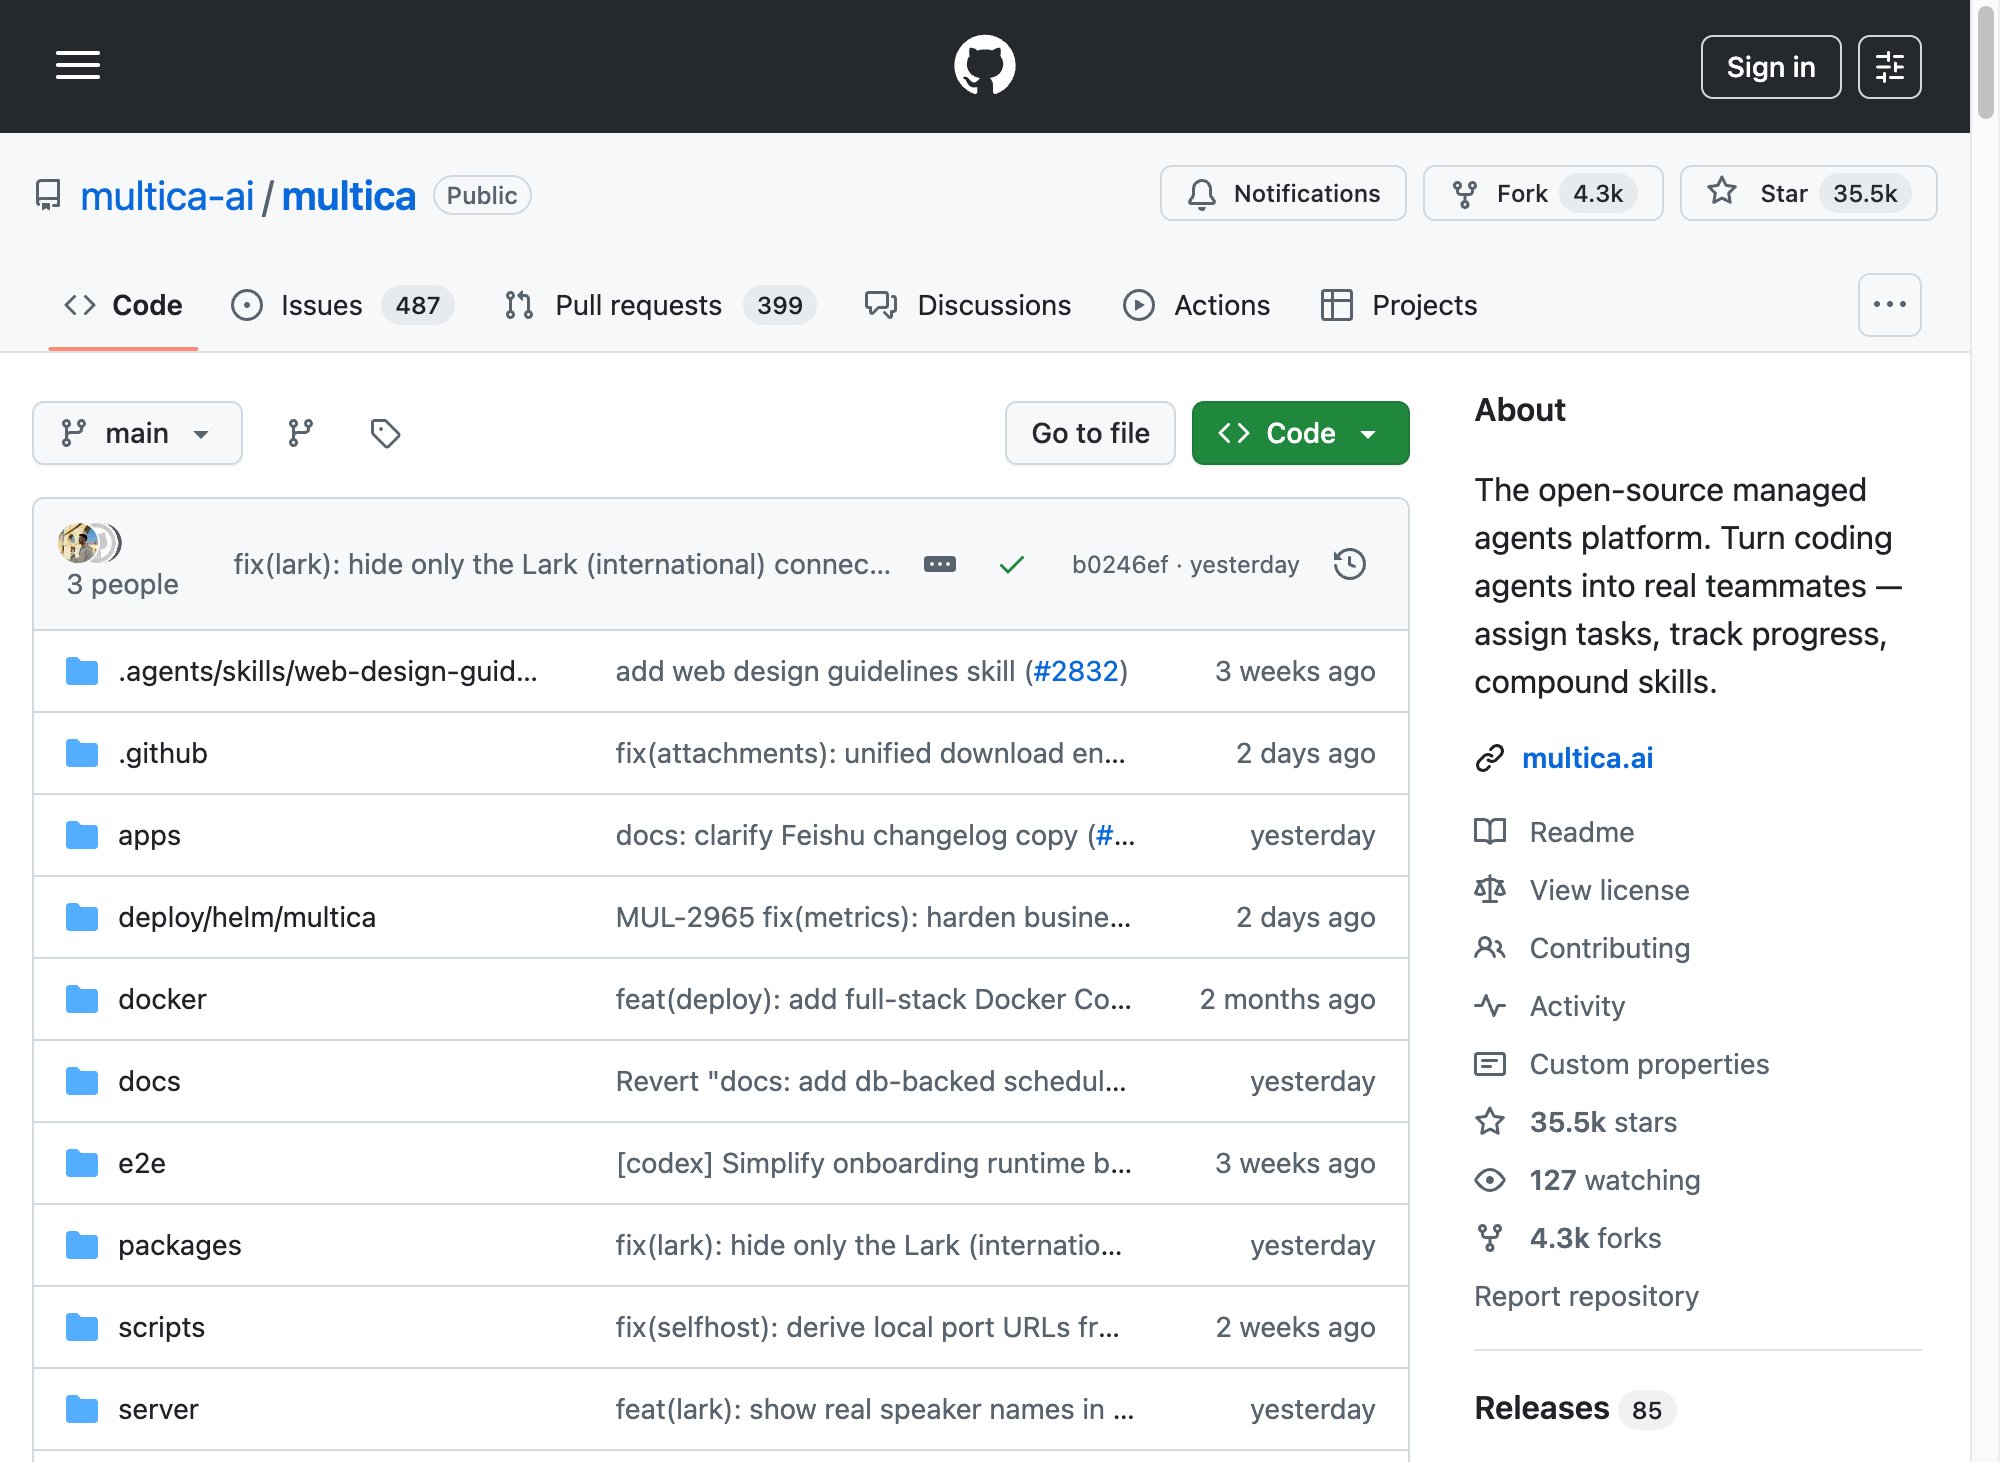Open 'fix(selfhost): derive local port' commit
2000x1462 pixels.
tap(867, 1327)
